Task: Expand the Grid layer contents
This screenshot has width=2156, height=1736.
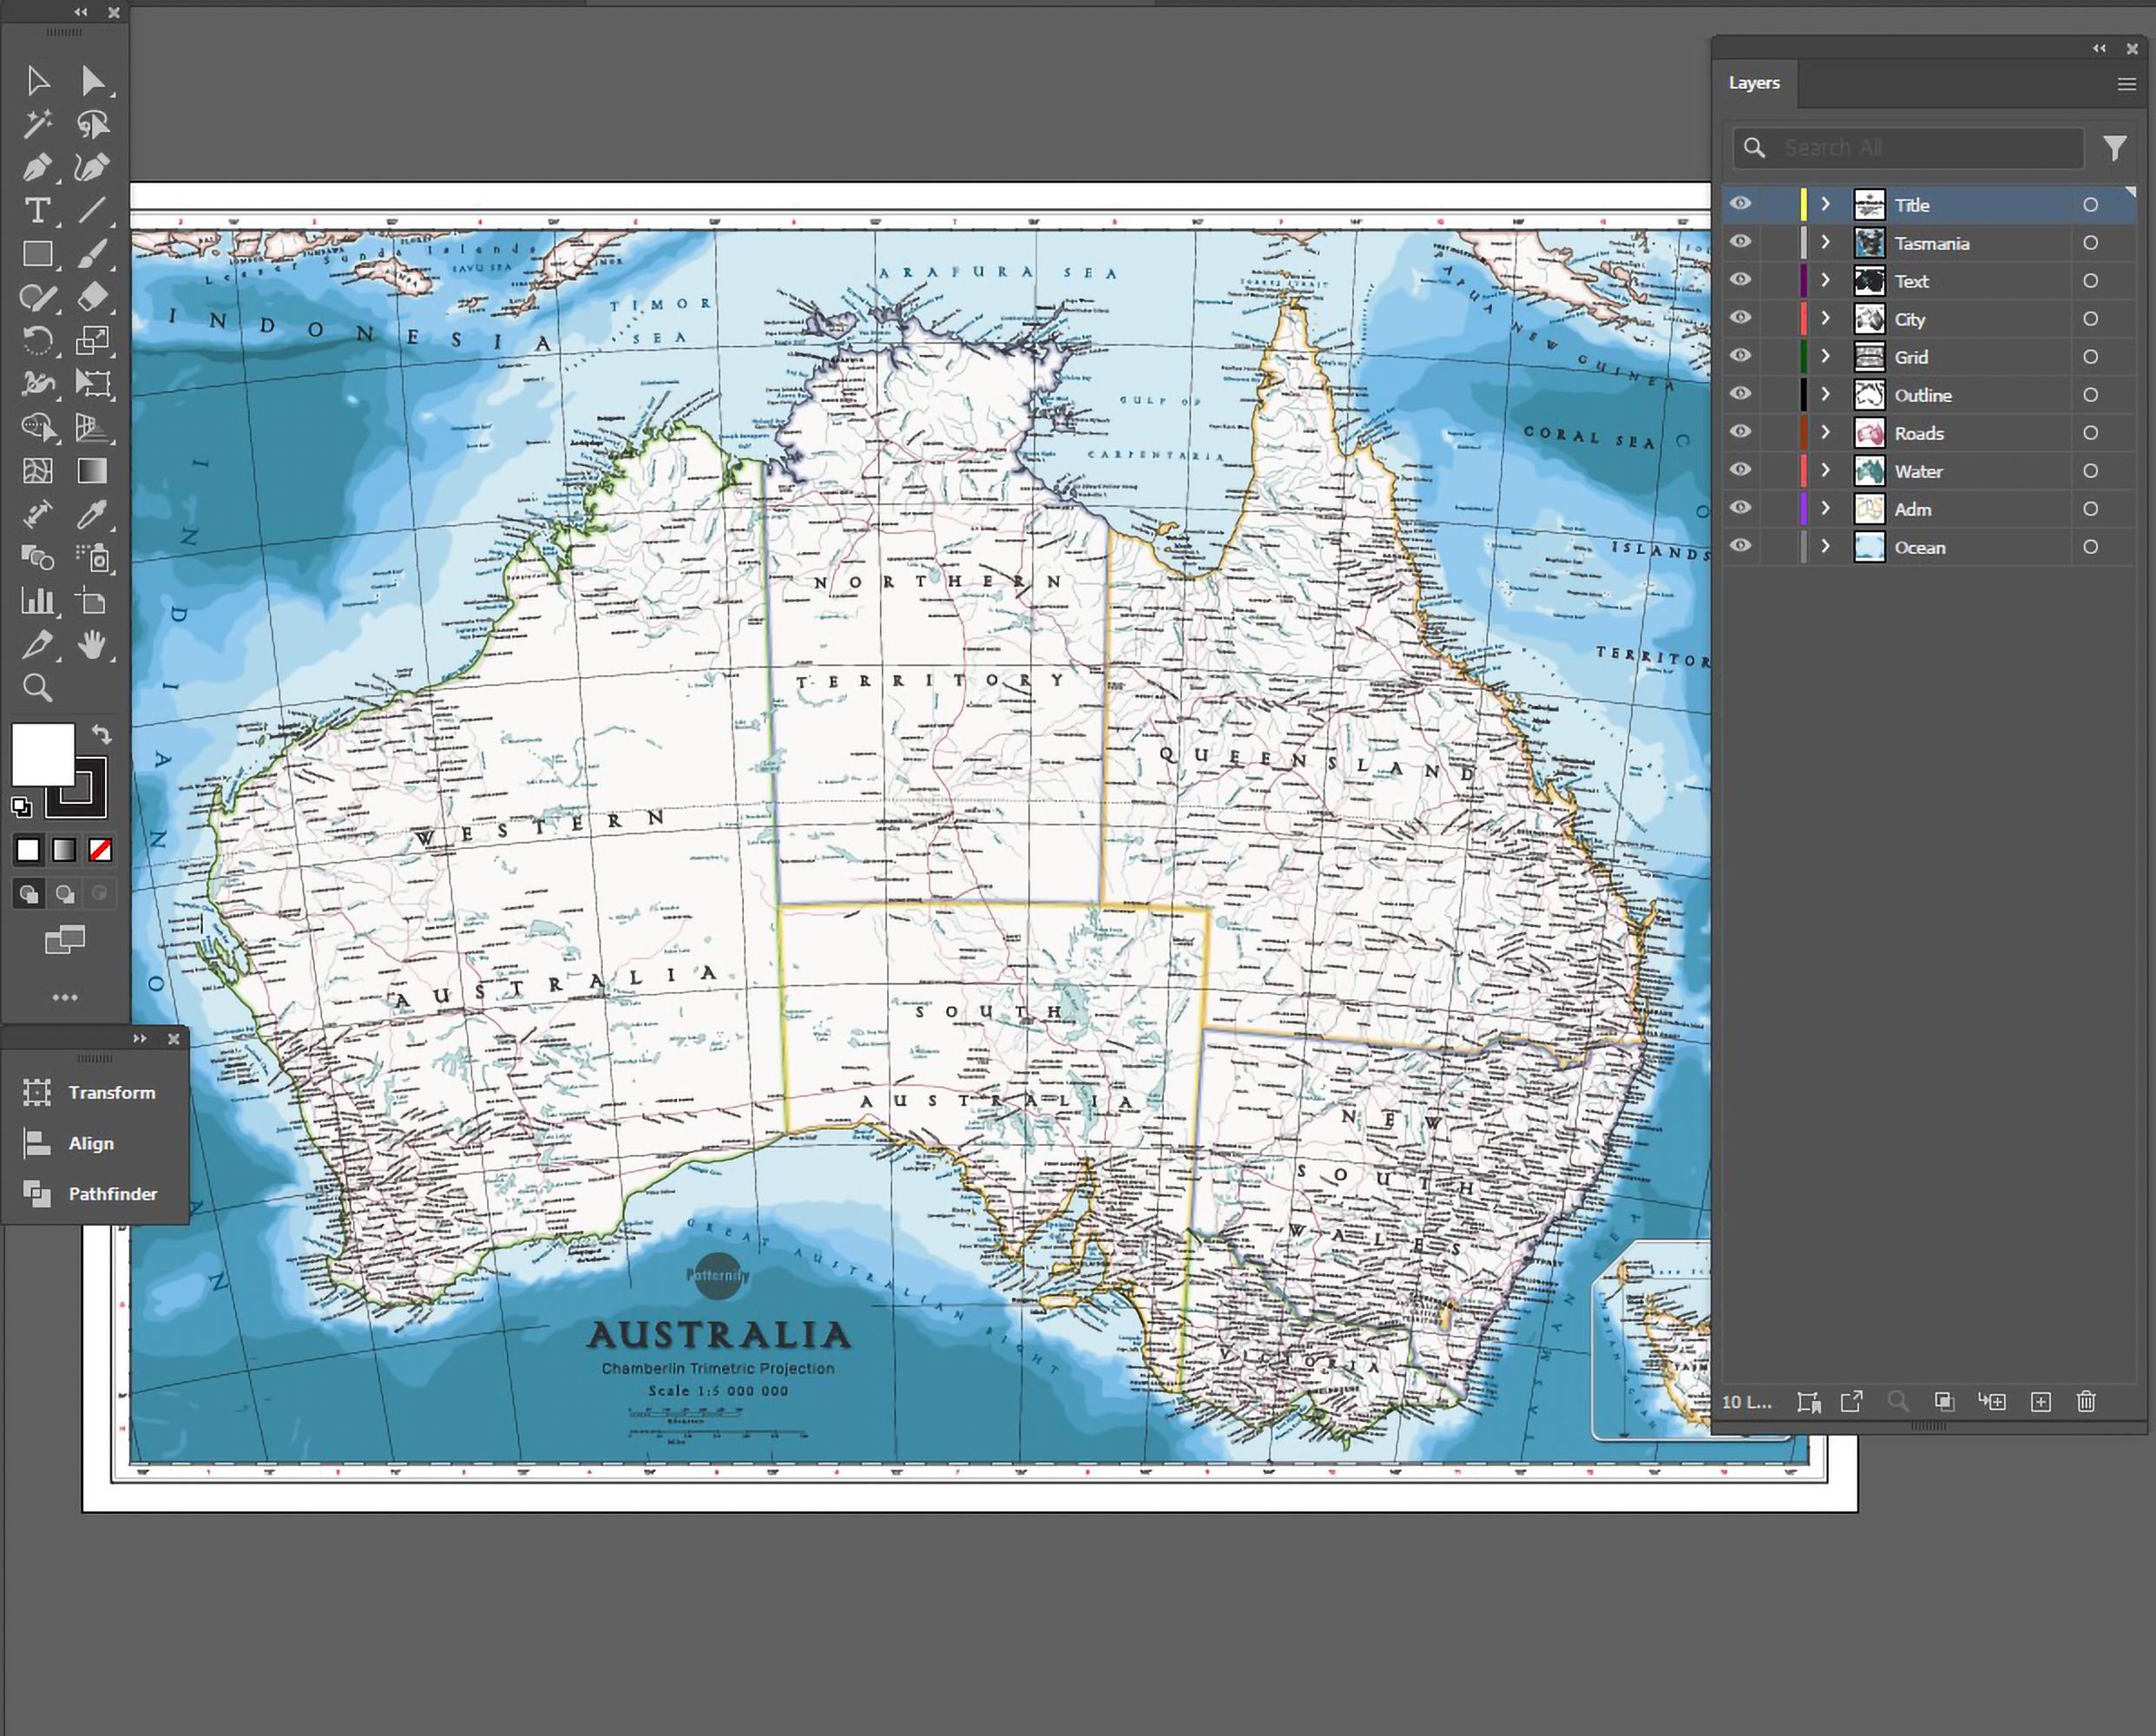Action: point(1825,356)
